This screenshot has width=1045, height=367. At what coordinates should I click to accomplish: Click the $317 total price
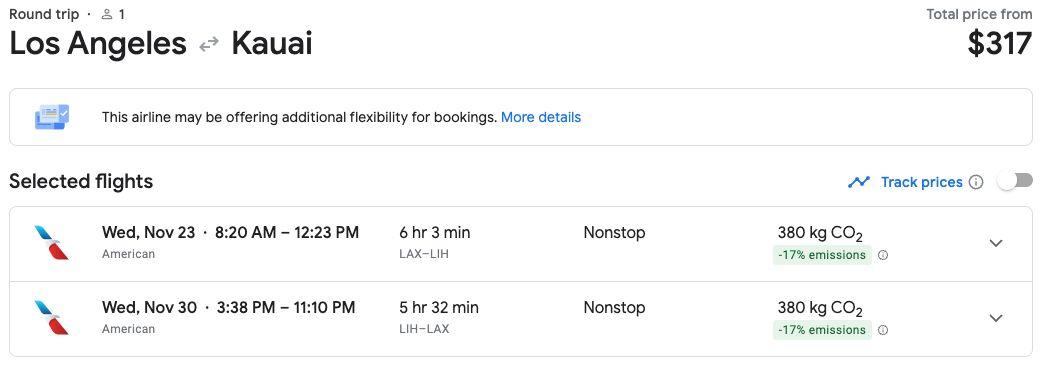[1000, 44]
